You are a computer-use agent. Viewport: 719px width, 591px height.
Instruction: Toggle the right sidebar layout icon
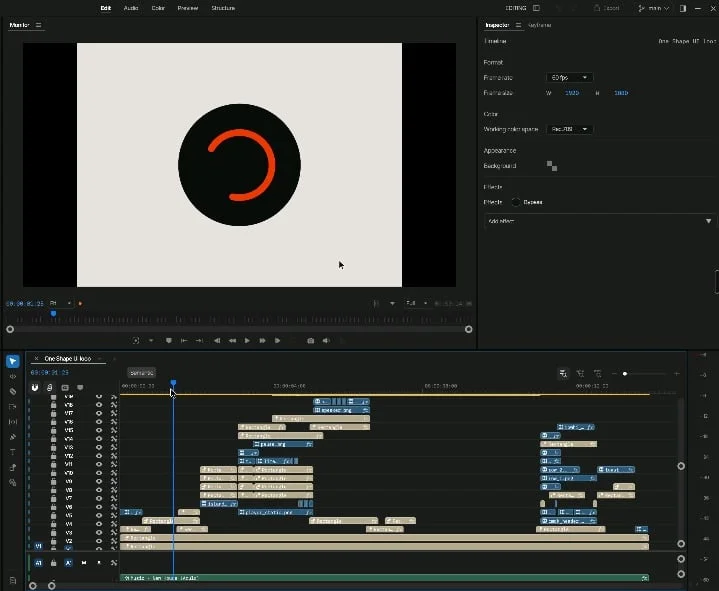(683, 8)
